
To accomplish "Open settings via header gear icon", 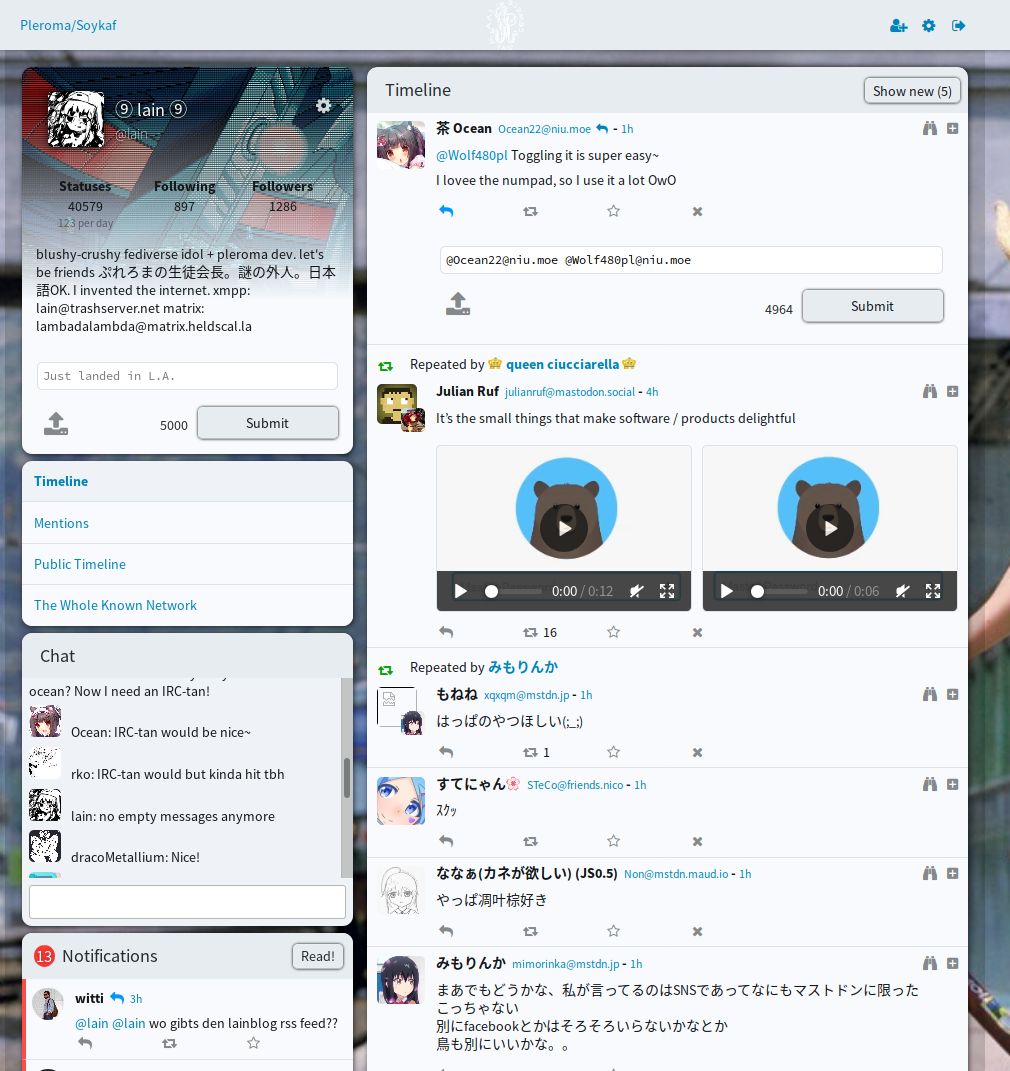I will (929, 26).
